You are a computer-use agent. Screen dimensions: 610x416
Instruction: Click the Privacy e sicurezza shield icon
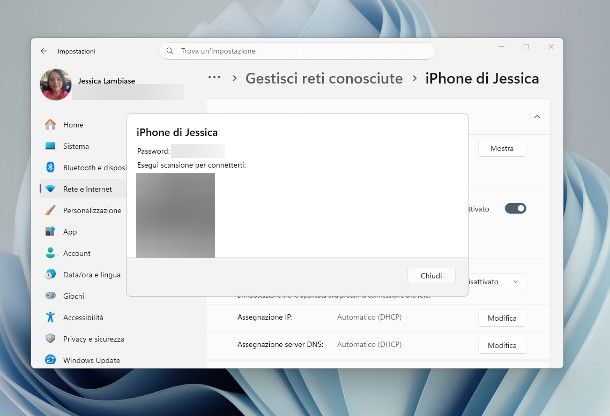click(x=50, y=339)
